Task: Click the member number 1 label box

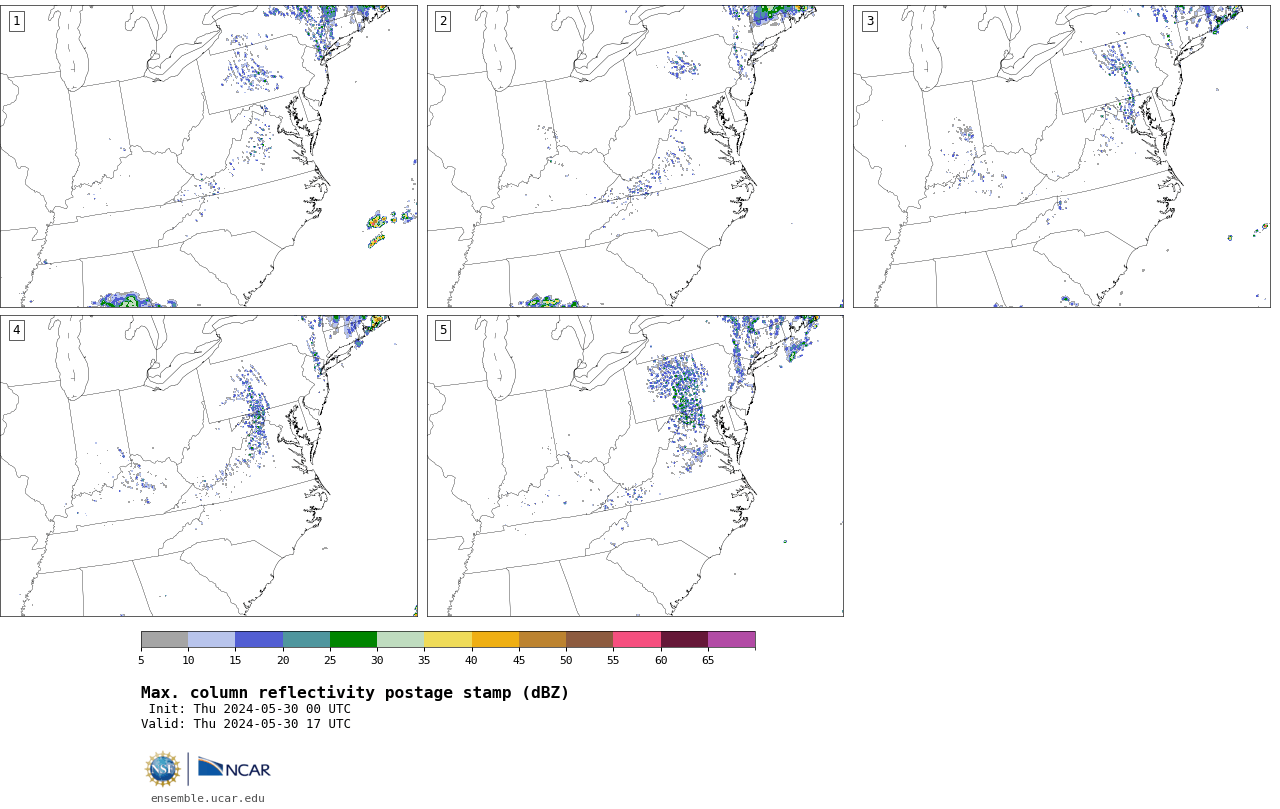Action: click(x=16, y=21)
